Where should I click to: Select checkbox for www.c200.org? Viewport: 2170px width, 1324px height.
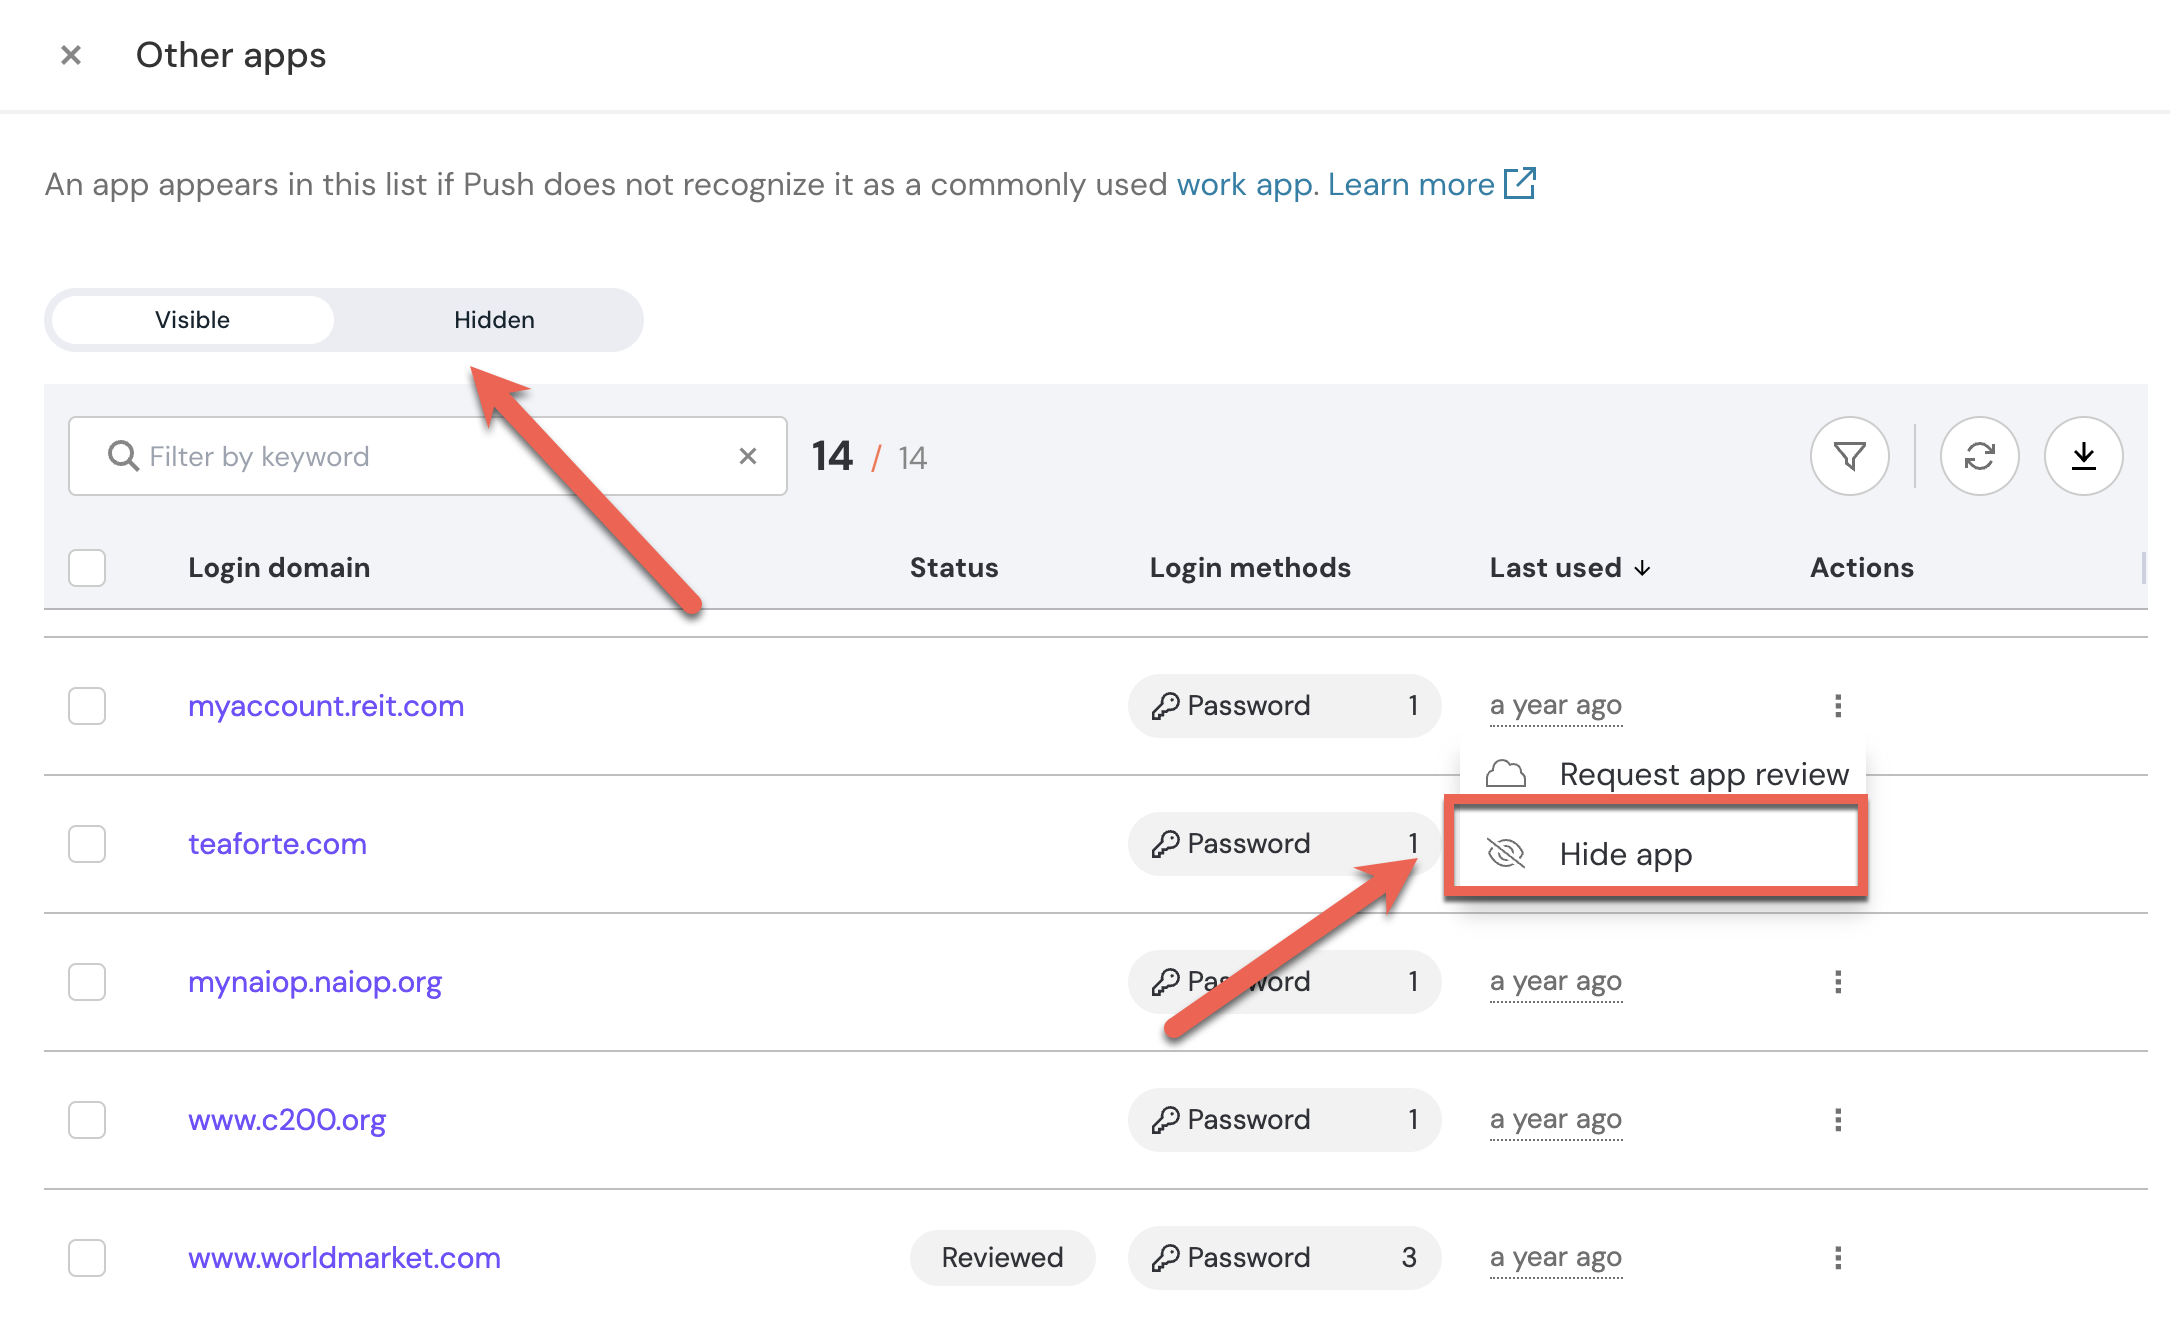[x=87, y=1120]
